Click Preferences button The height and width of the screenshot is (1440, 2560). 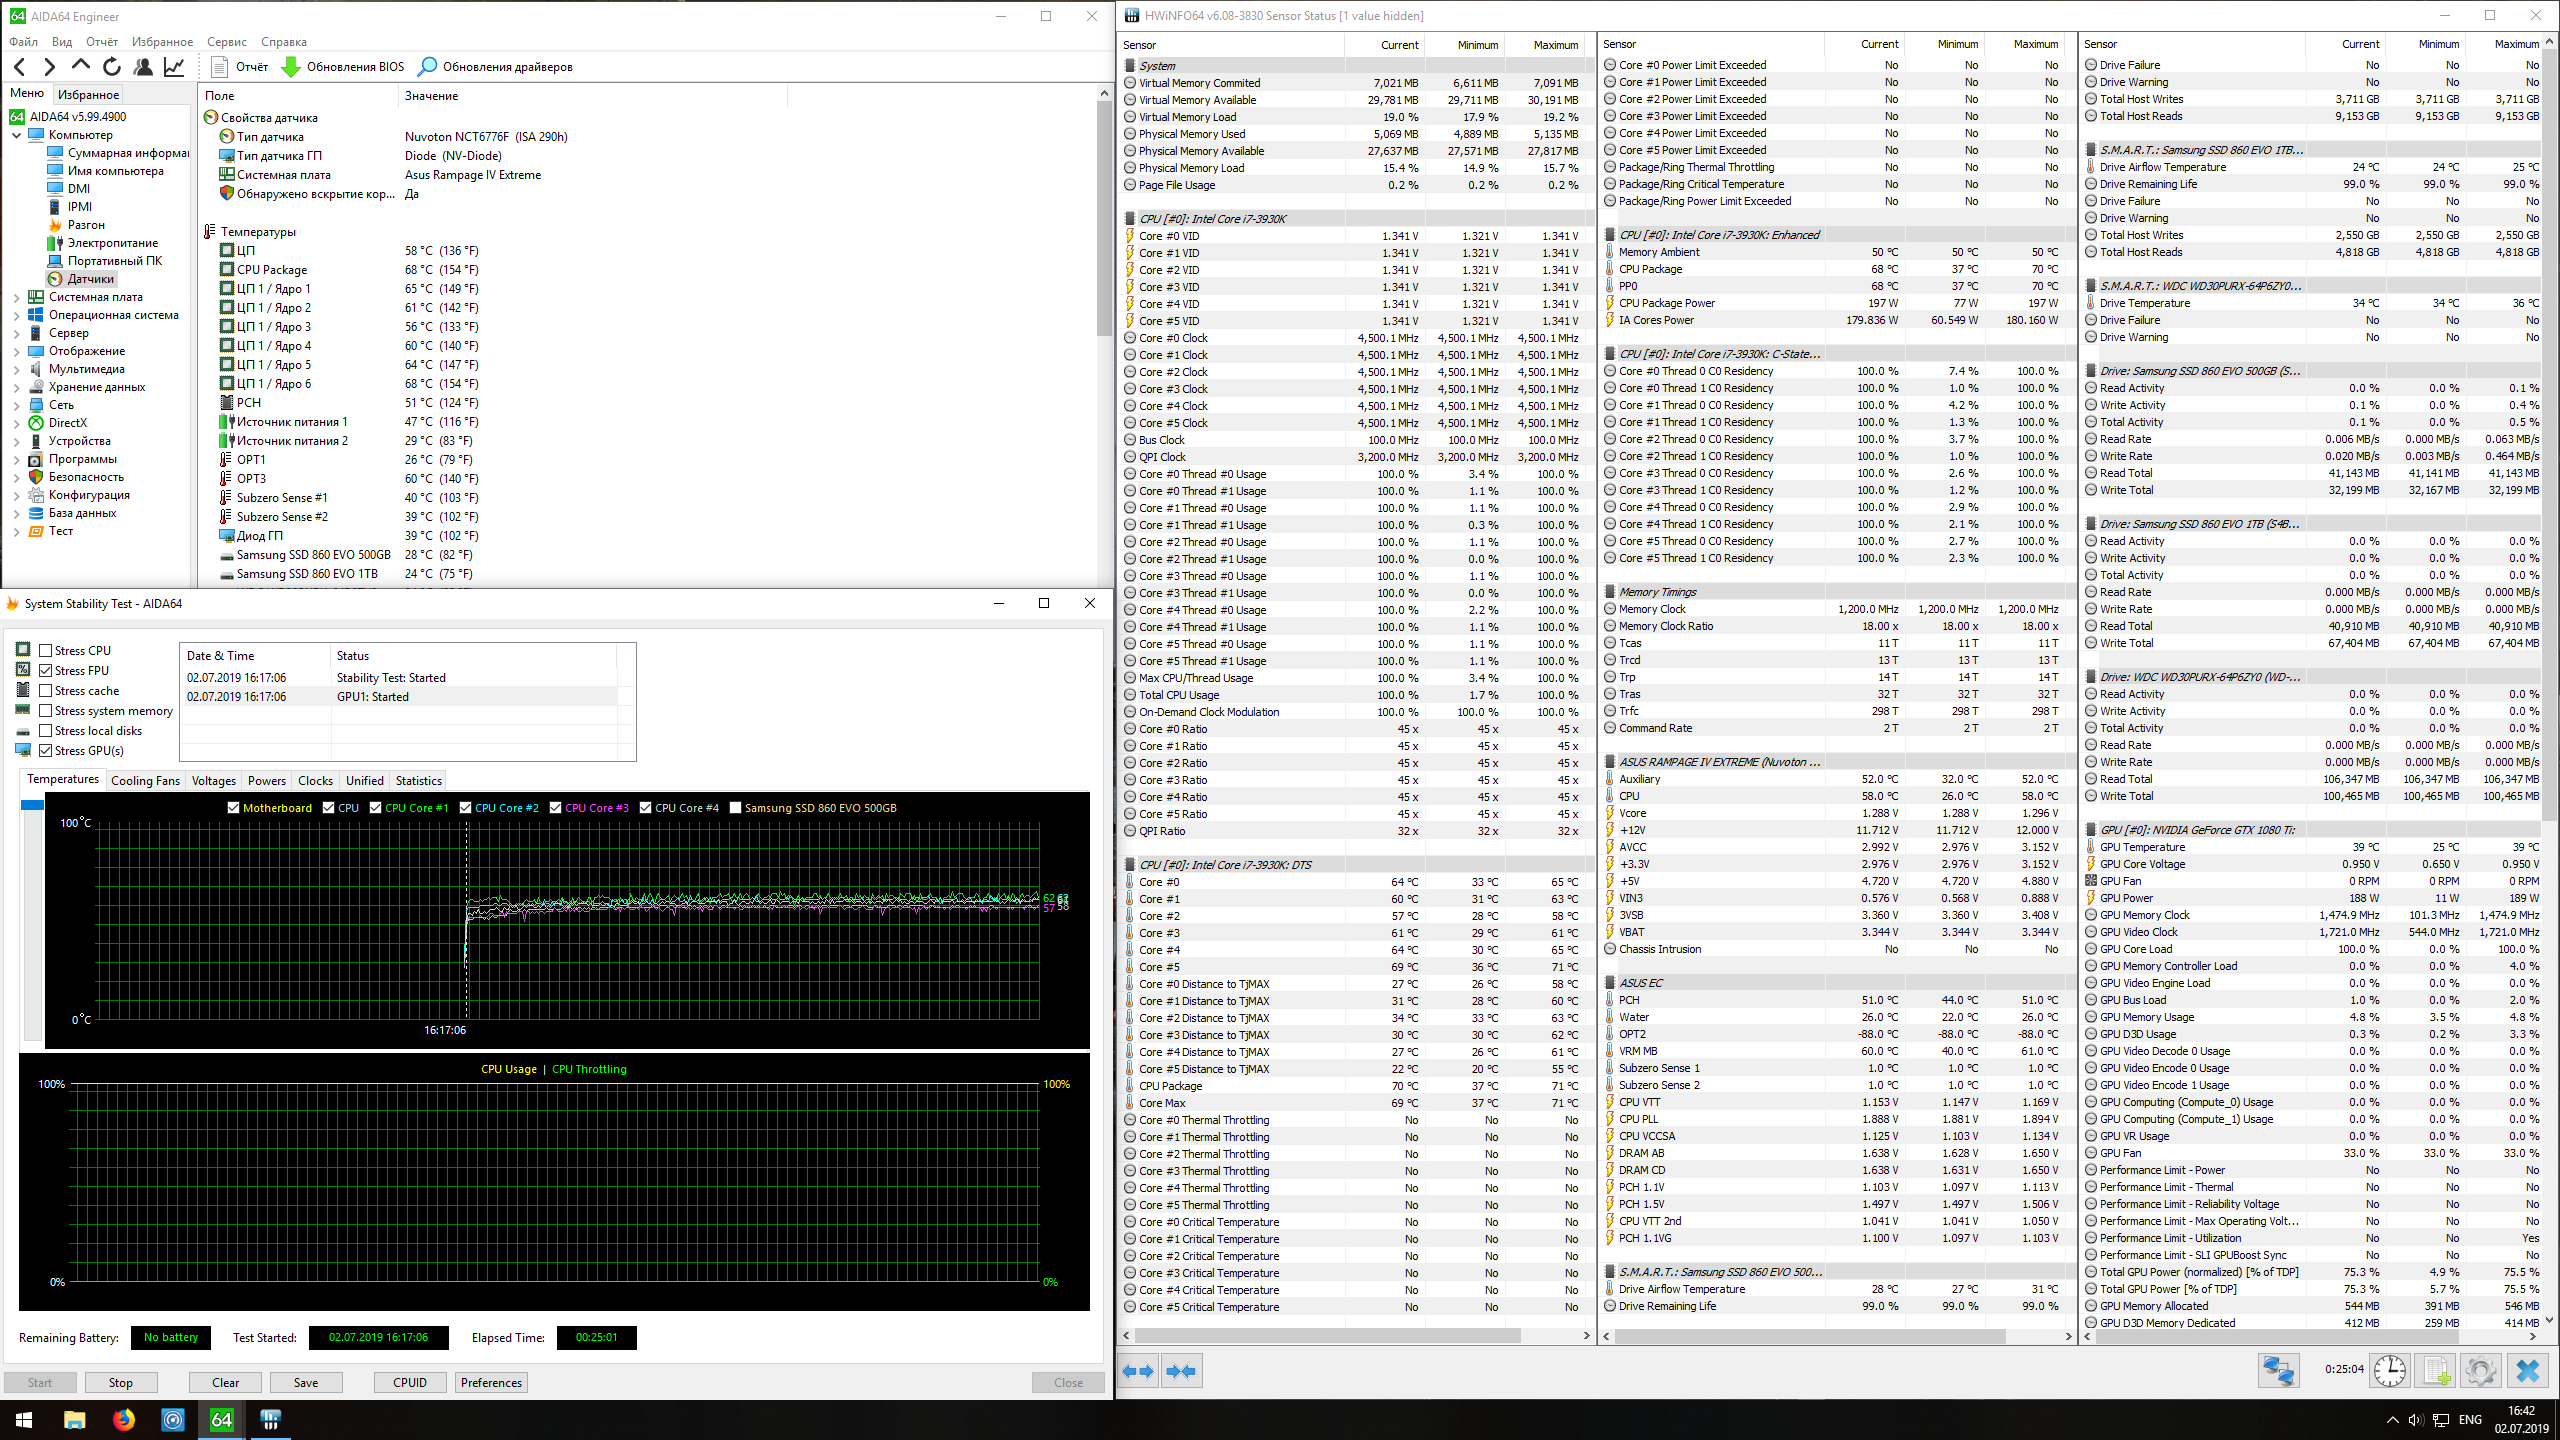tap(491, 1383)
